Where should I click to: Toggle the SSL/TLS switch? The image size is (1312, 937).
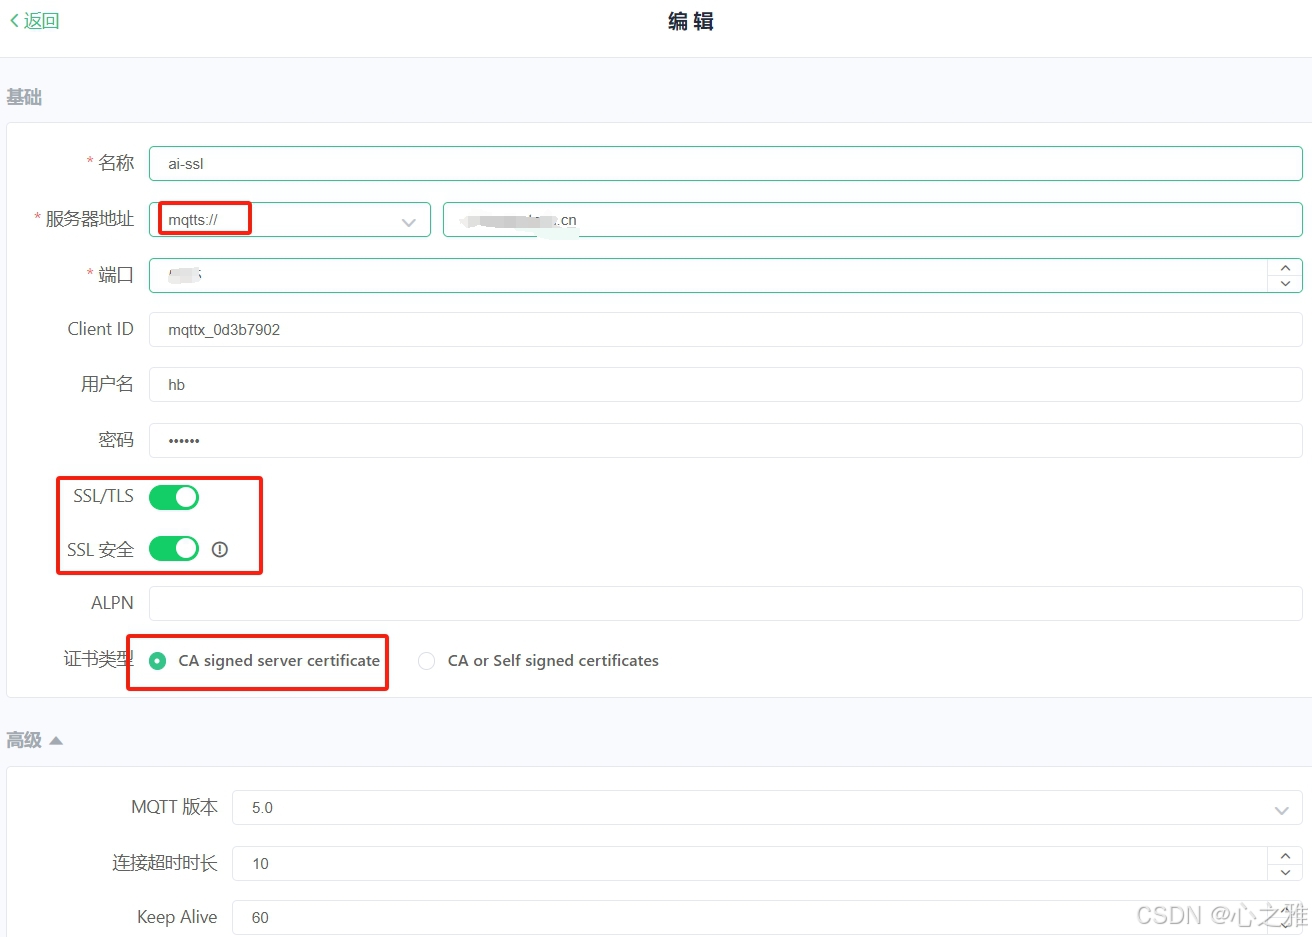(174, 497)
